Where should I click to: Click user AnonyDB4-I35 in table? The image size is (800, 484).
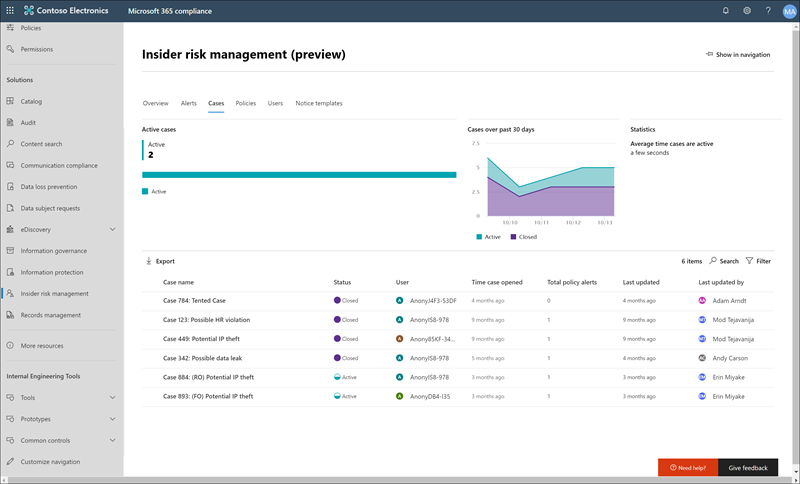tap(430, 396)
